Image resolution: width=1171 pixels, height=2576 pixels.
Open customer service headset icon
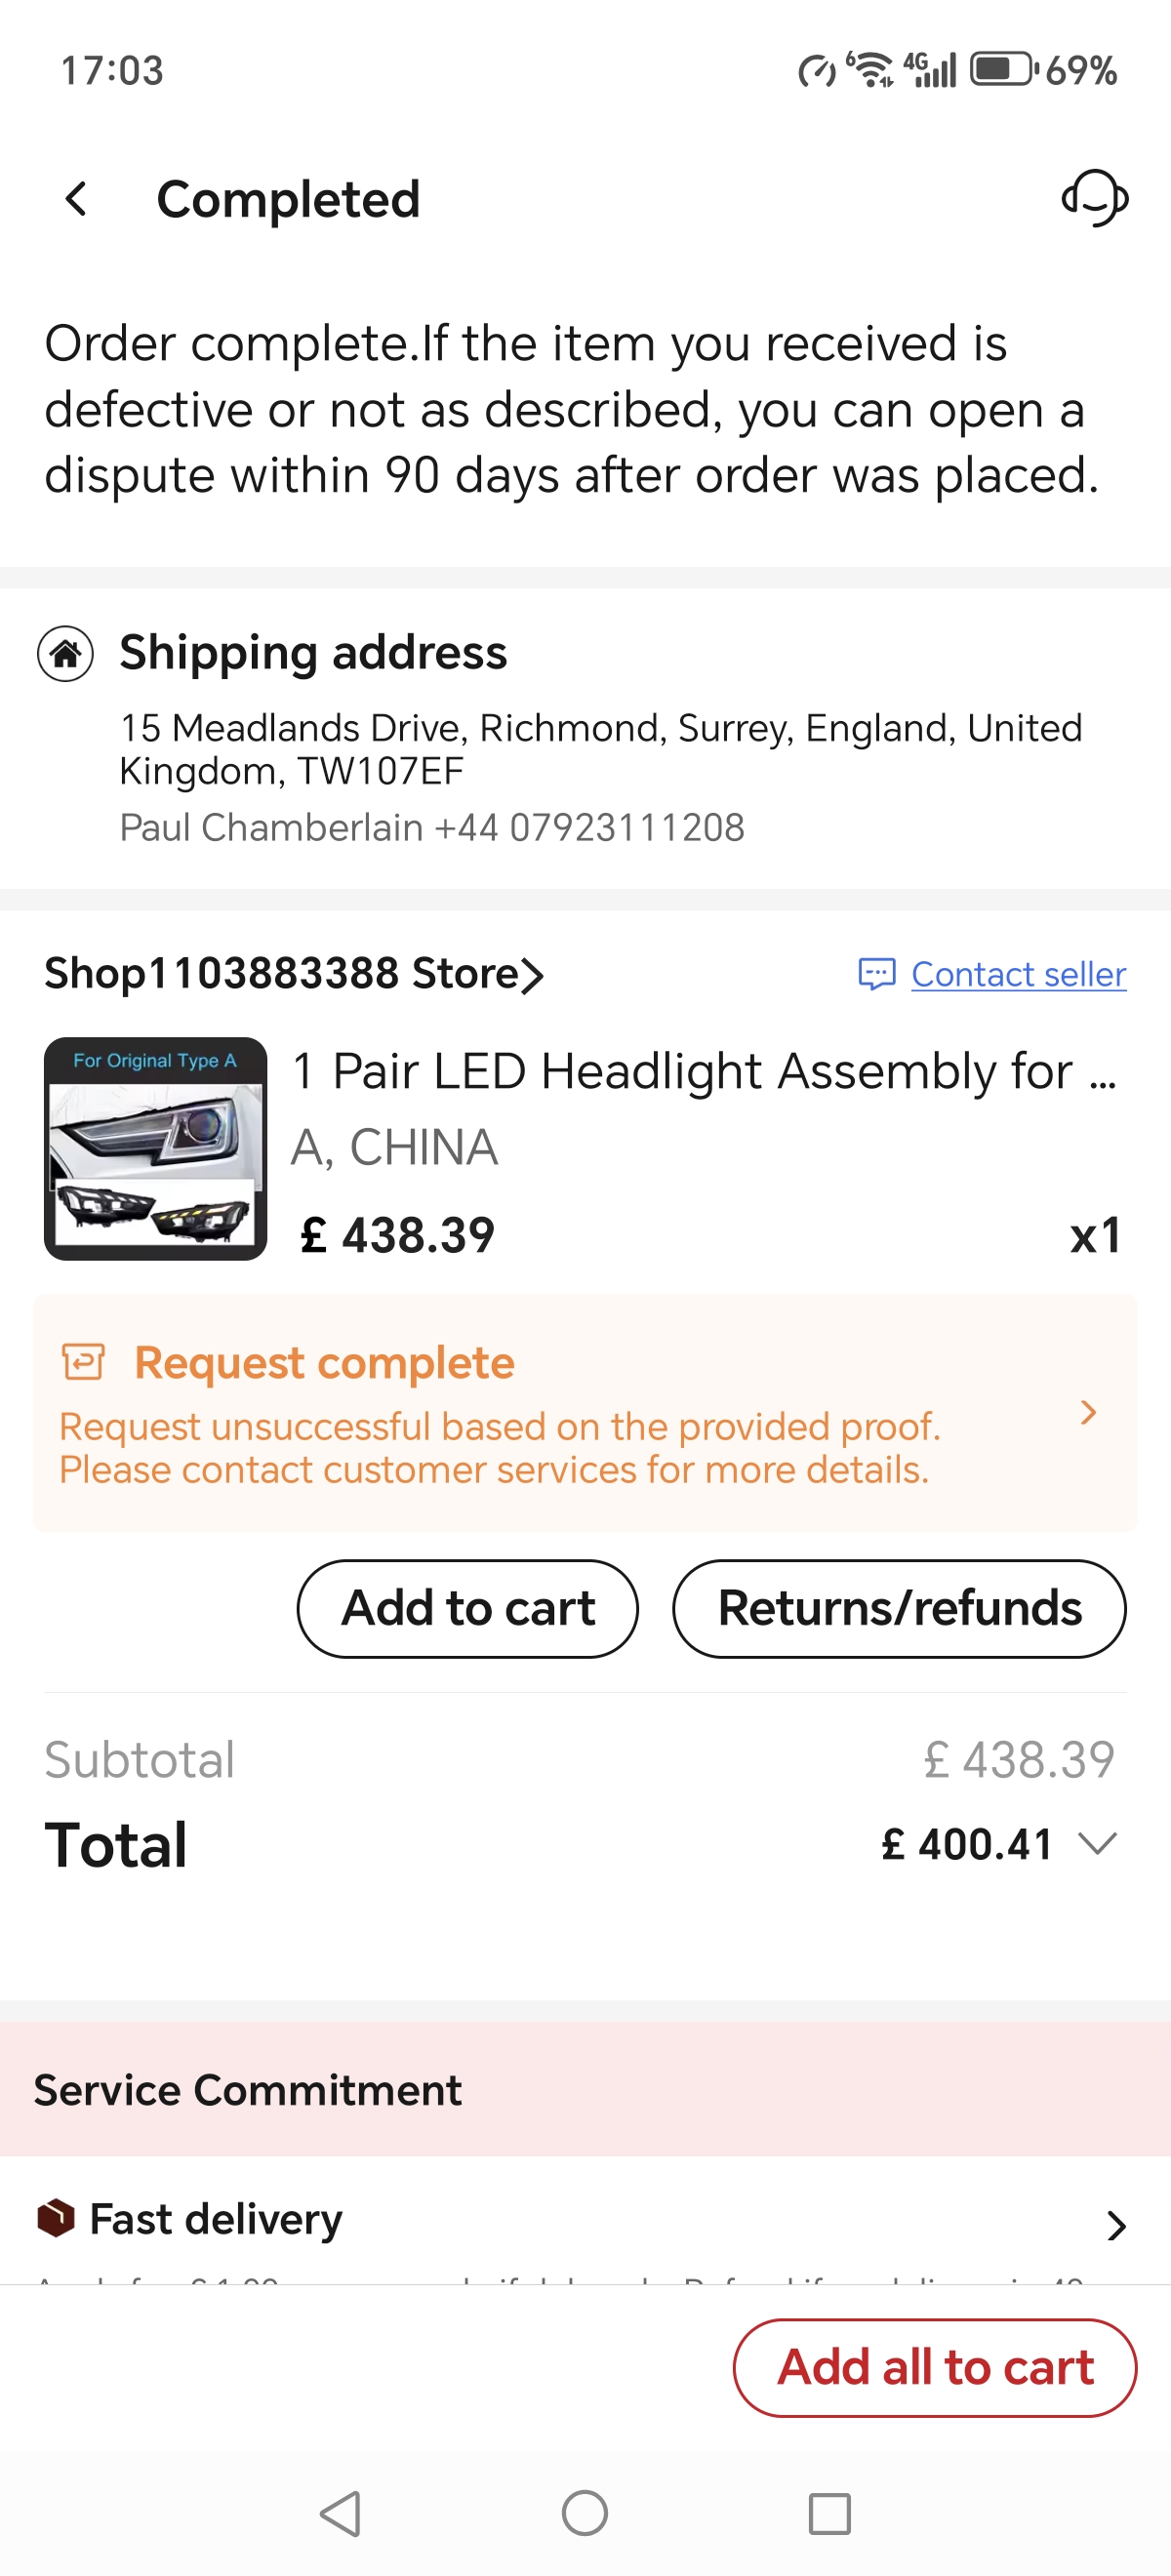(1094, 198)
